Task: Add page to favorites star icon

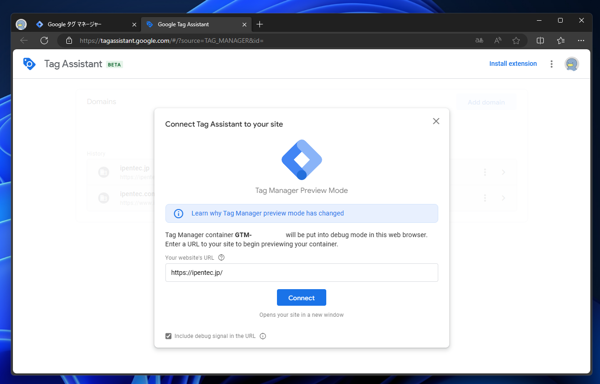Action: (516, 41)
